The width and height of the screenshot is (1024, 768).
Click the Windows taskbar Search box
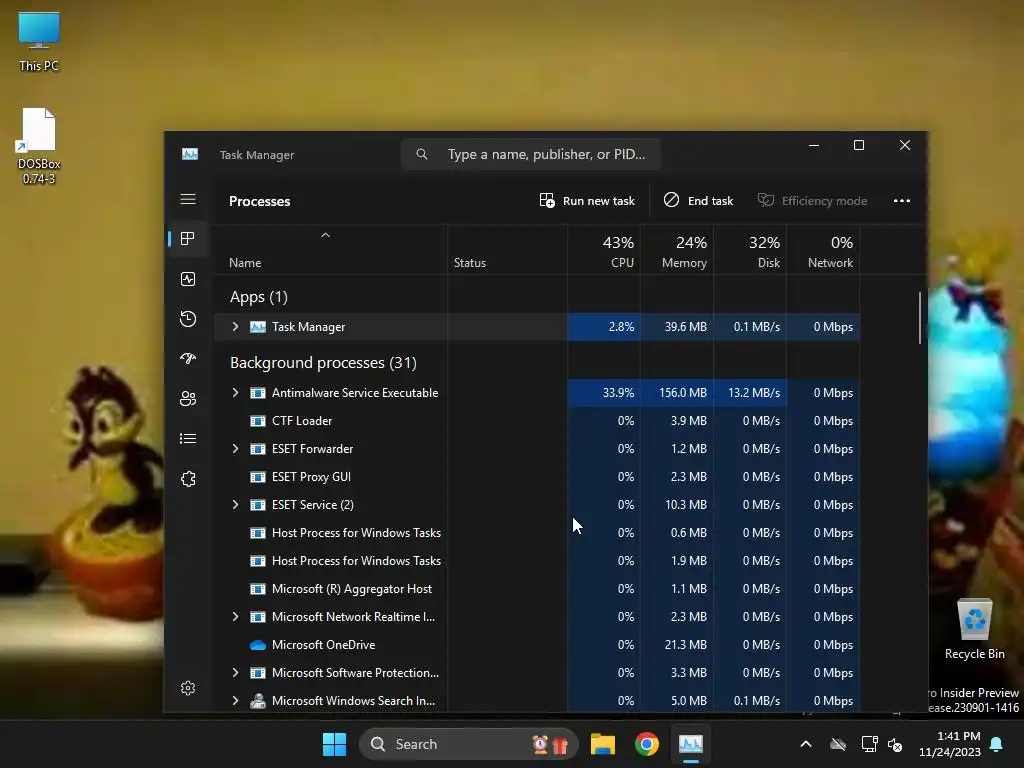coord(469,744)
